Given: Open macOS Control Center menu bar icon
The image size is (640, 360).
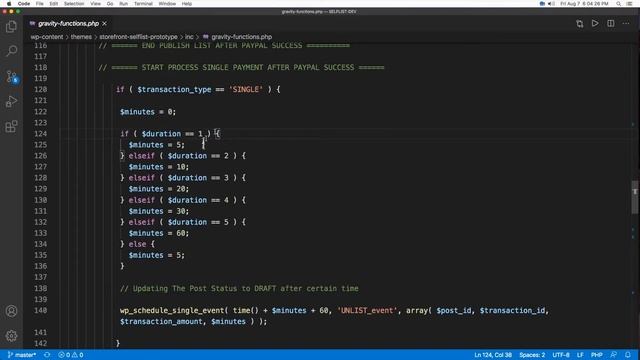Looking at the screenshot, I should [x=629, y=4].
